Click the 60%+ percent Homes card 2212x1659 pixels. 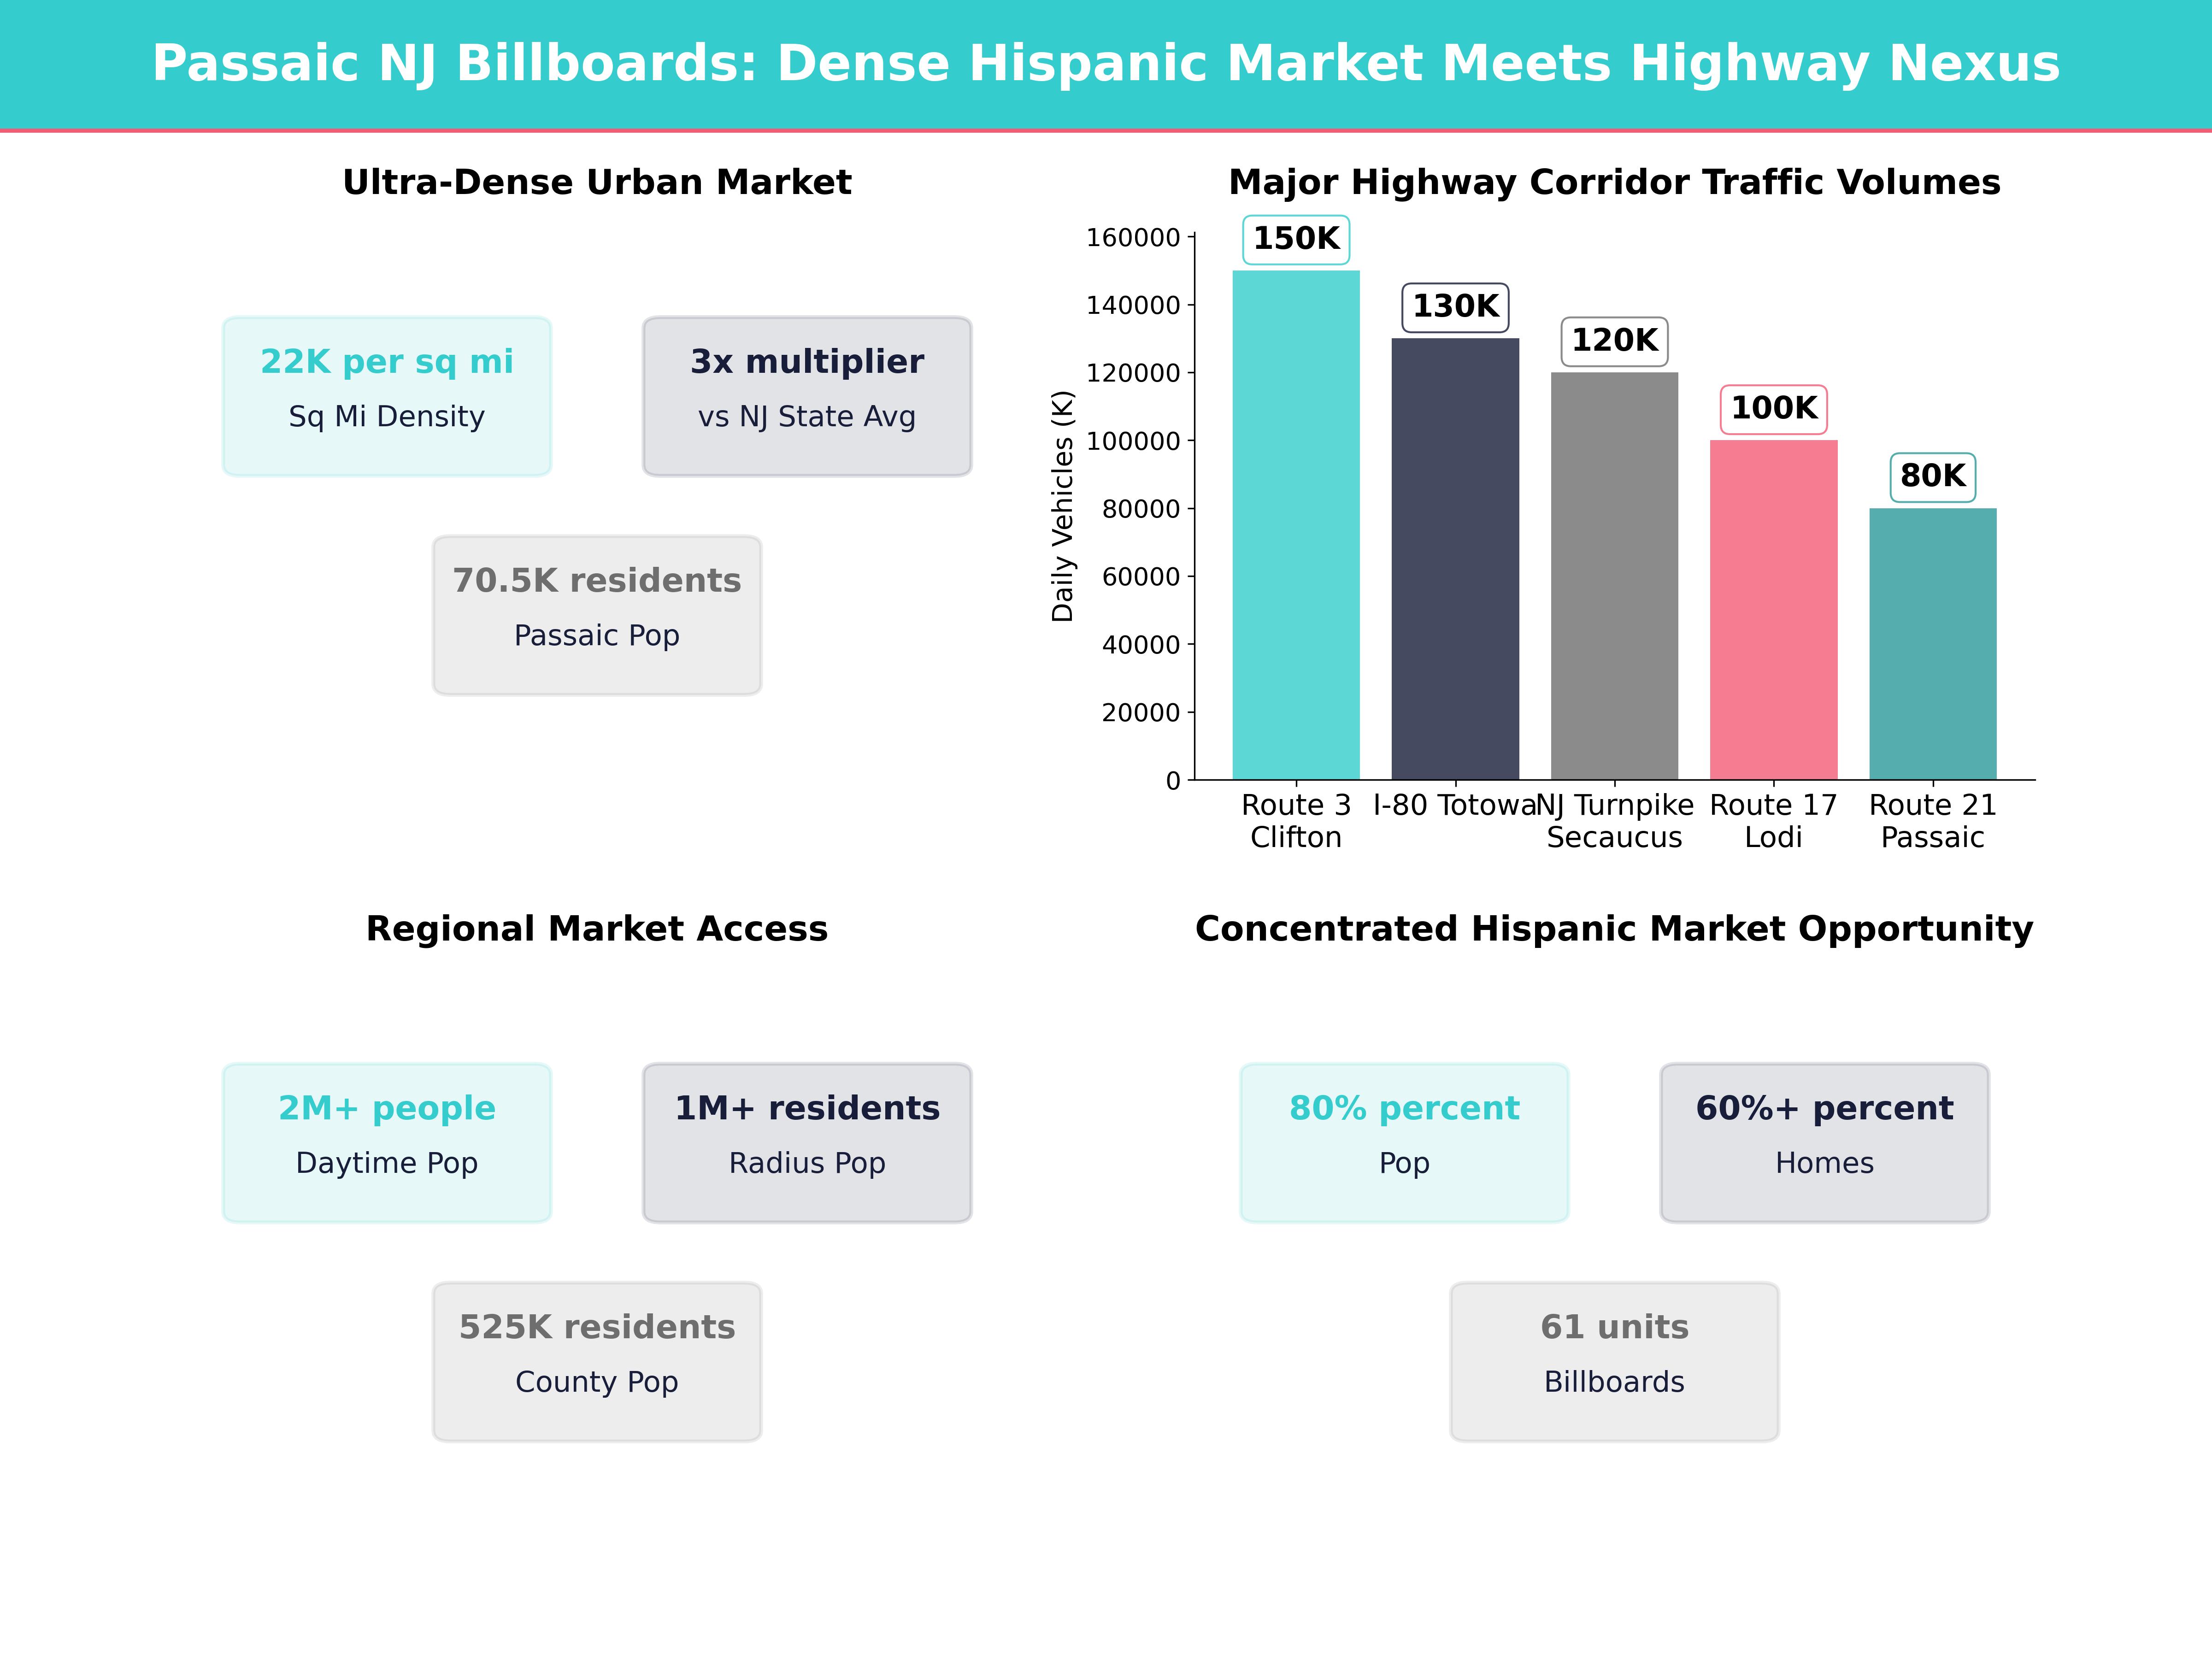pyautogui.click(x=1823, y=1140)
